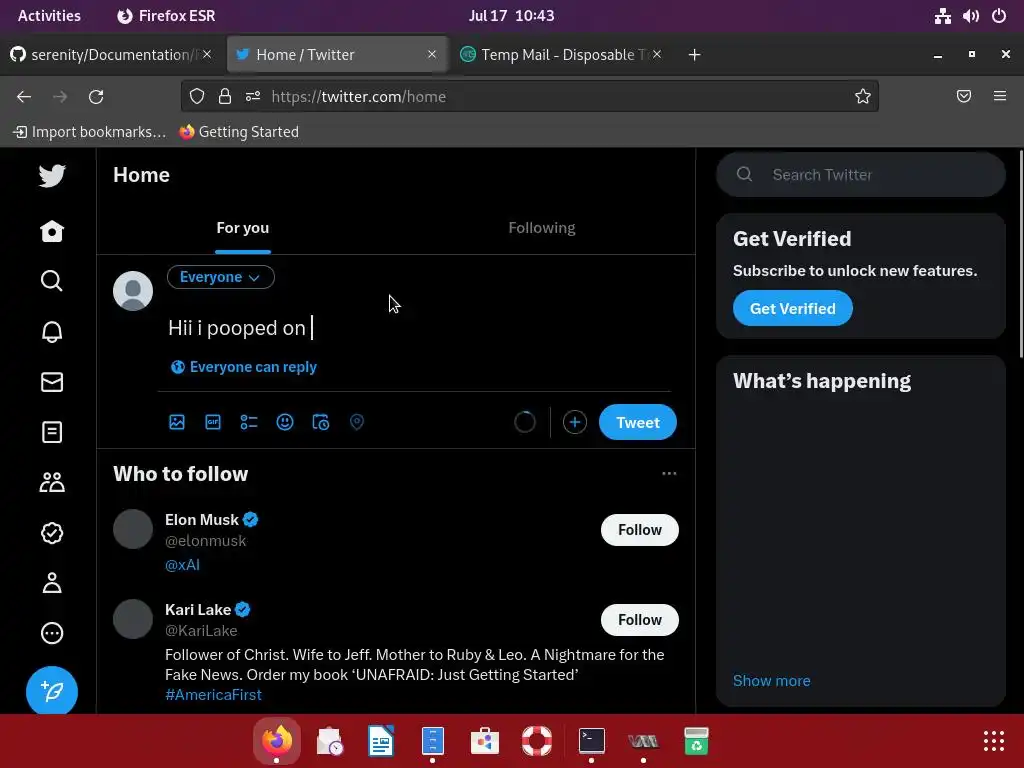Open the Firefox hamburger menu
Screen dimensions: 1024x768
point(999,97)
